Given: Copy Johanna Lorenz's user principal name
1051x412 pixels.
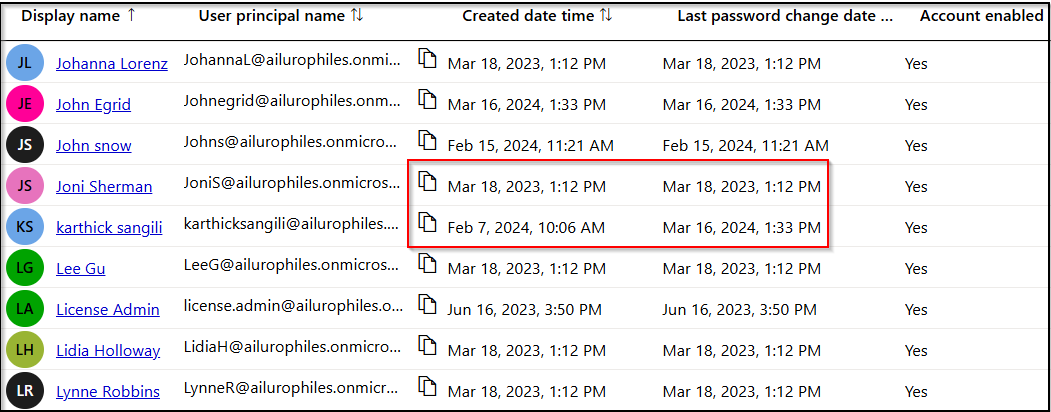Looking at the screenshot, I should [428, 60].
